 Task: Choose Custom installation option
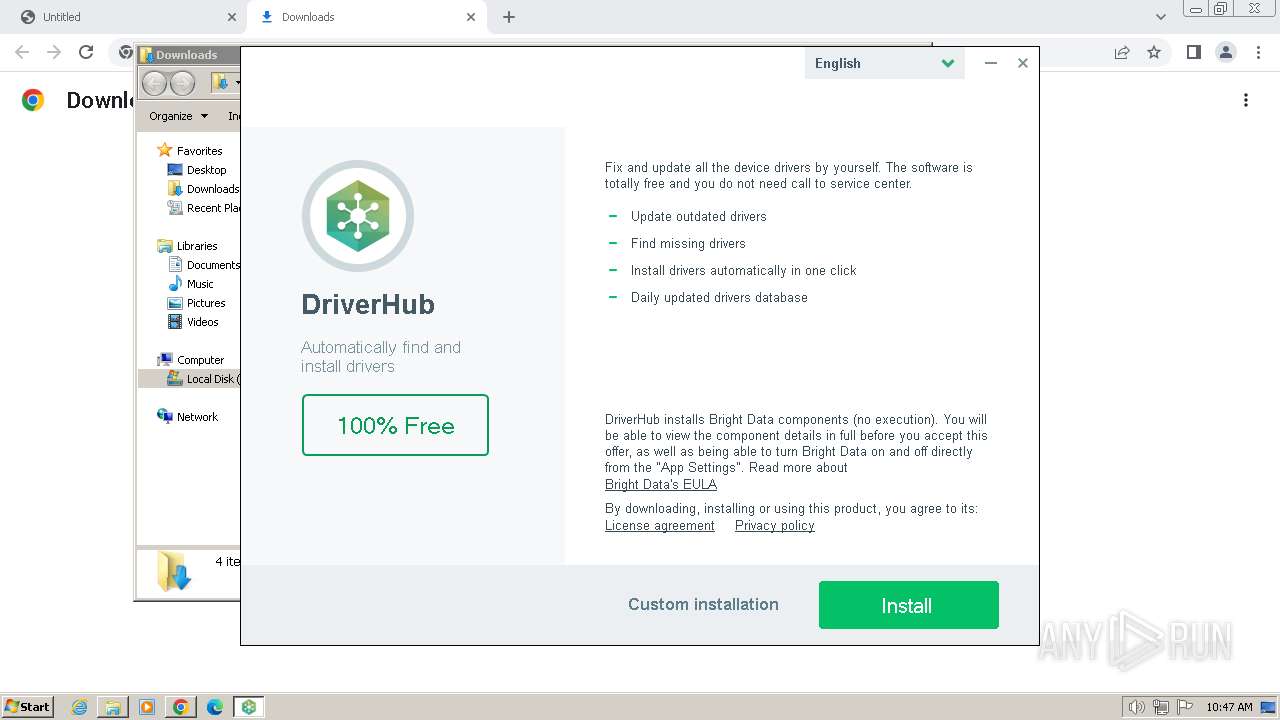click(x=703, y=604)
